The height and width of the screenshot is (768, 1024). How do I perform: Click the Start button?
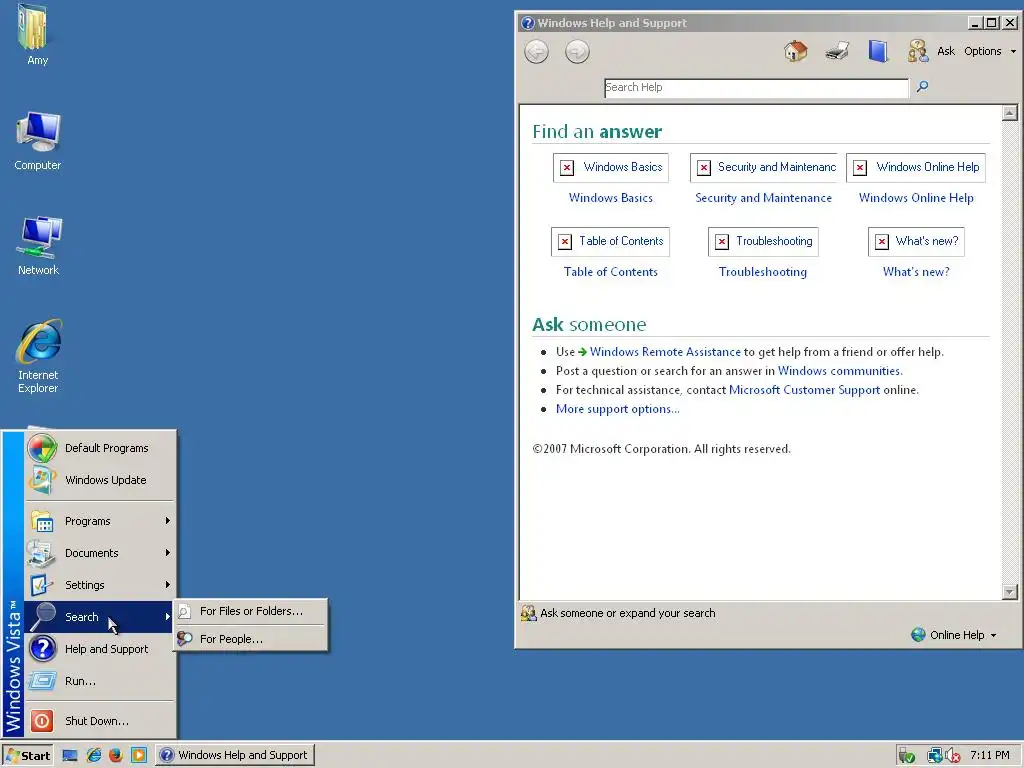pyautogui.click(x=27, y=756)
